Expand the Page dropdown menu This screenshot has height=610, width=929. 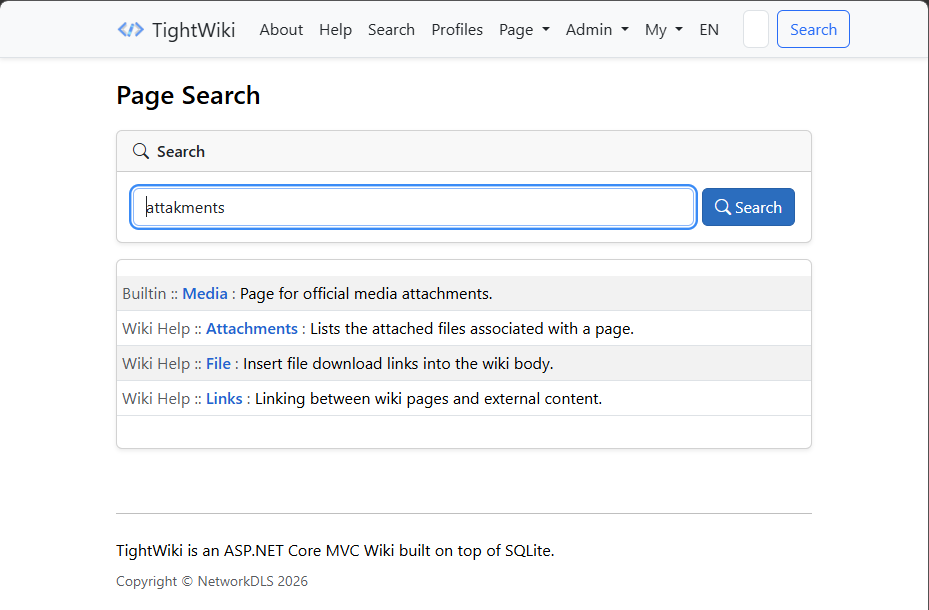[524, 30]
